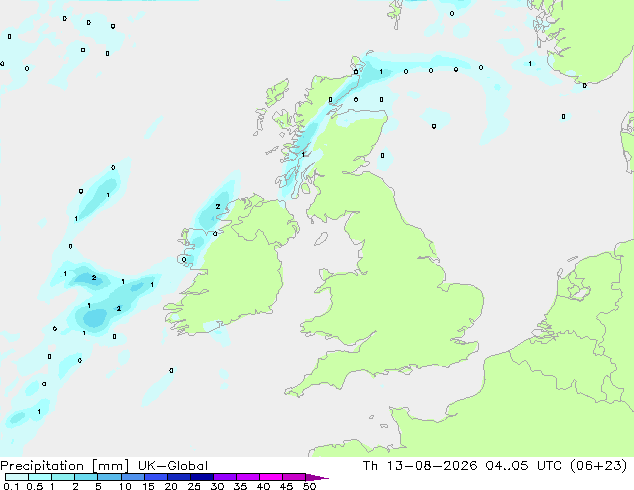
Task: Click the 1–2 mm legend color swatch
Action: 63,477
